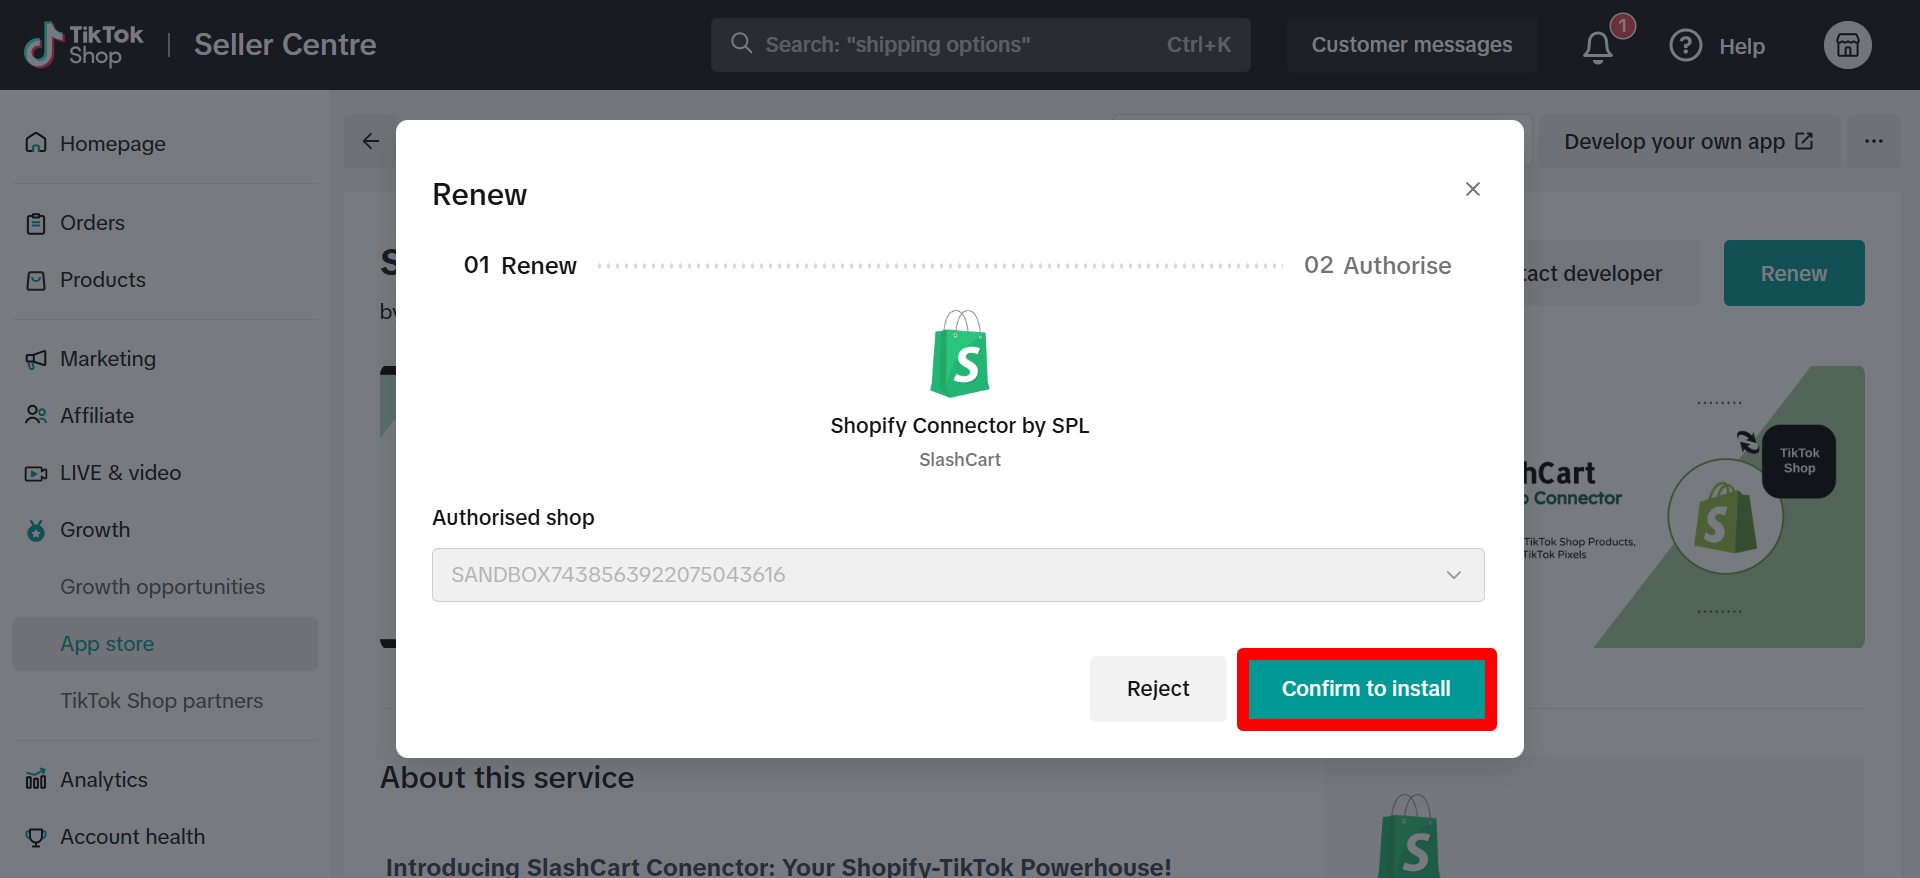Click the notification bell icon
This screenshot has width=1920, height=878.
pos(1597,46)
